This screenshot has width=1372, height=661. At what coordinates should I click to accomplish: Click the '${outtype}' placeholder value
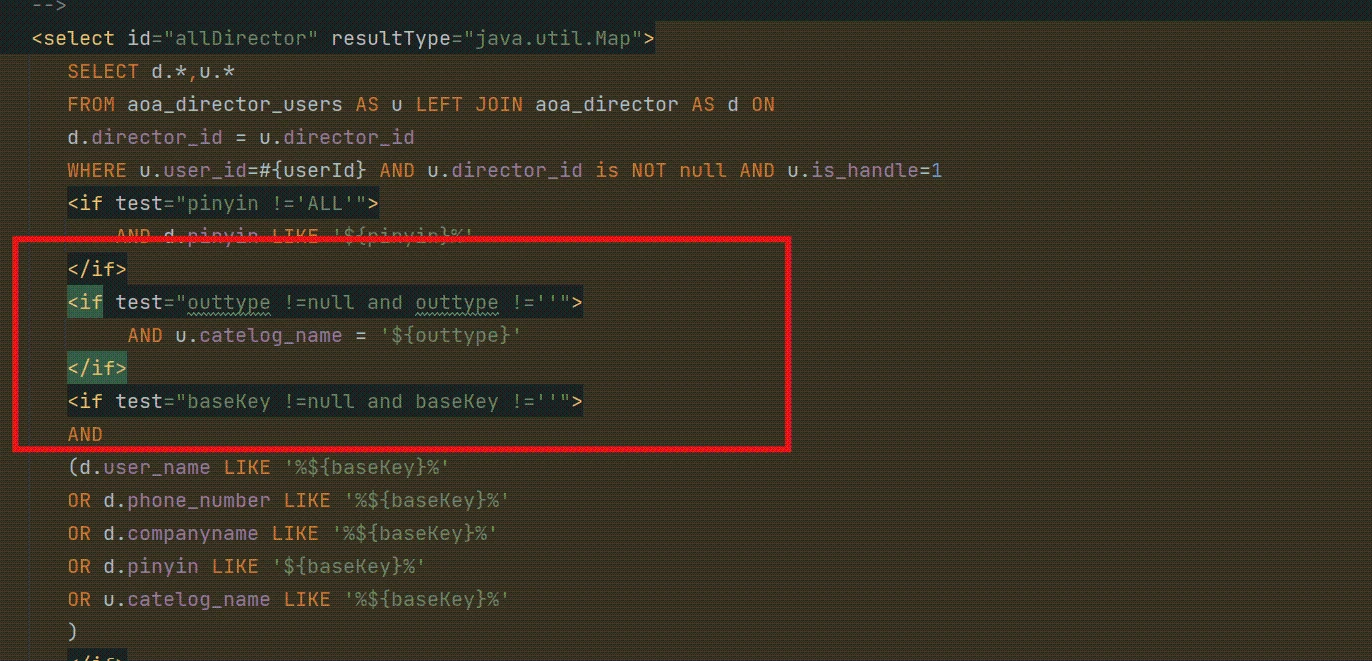[450, 336]
